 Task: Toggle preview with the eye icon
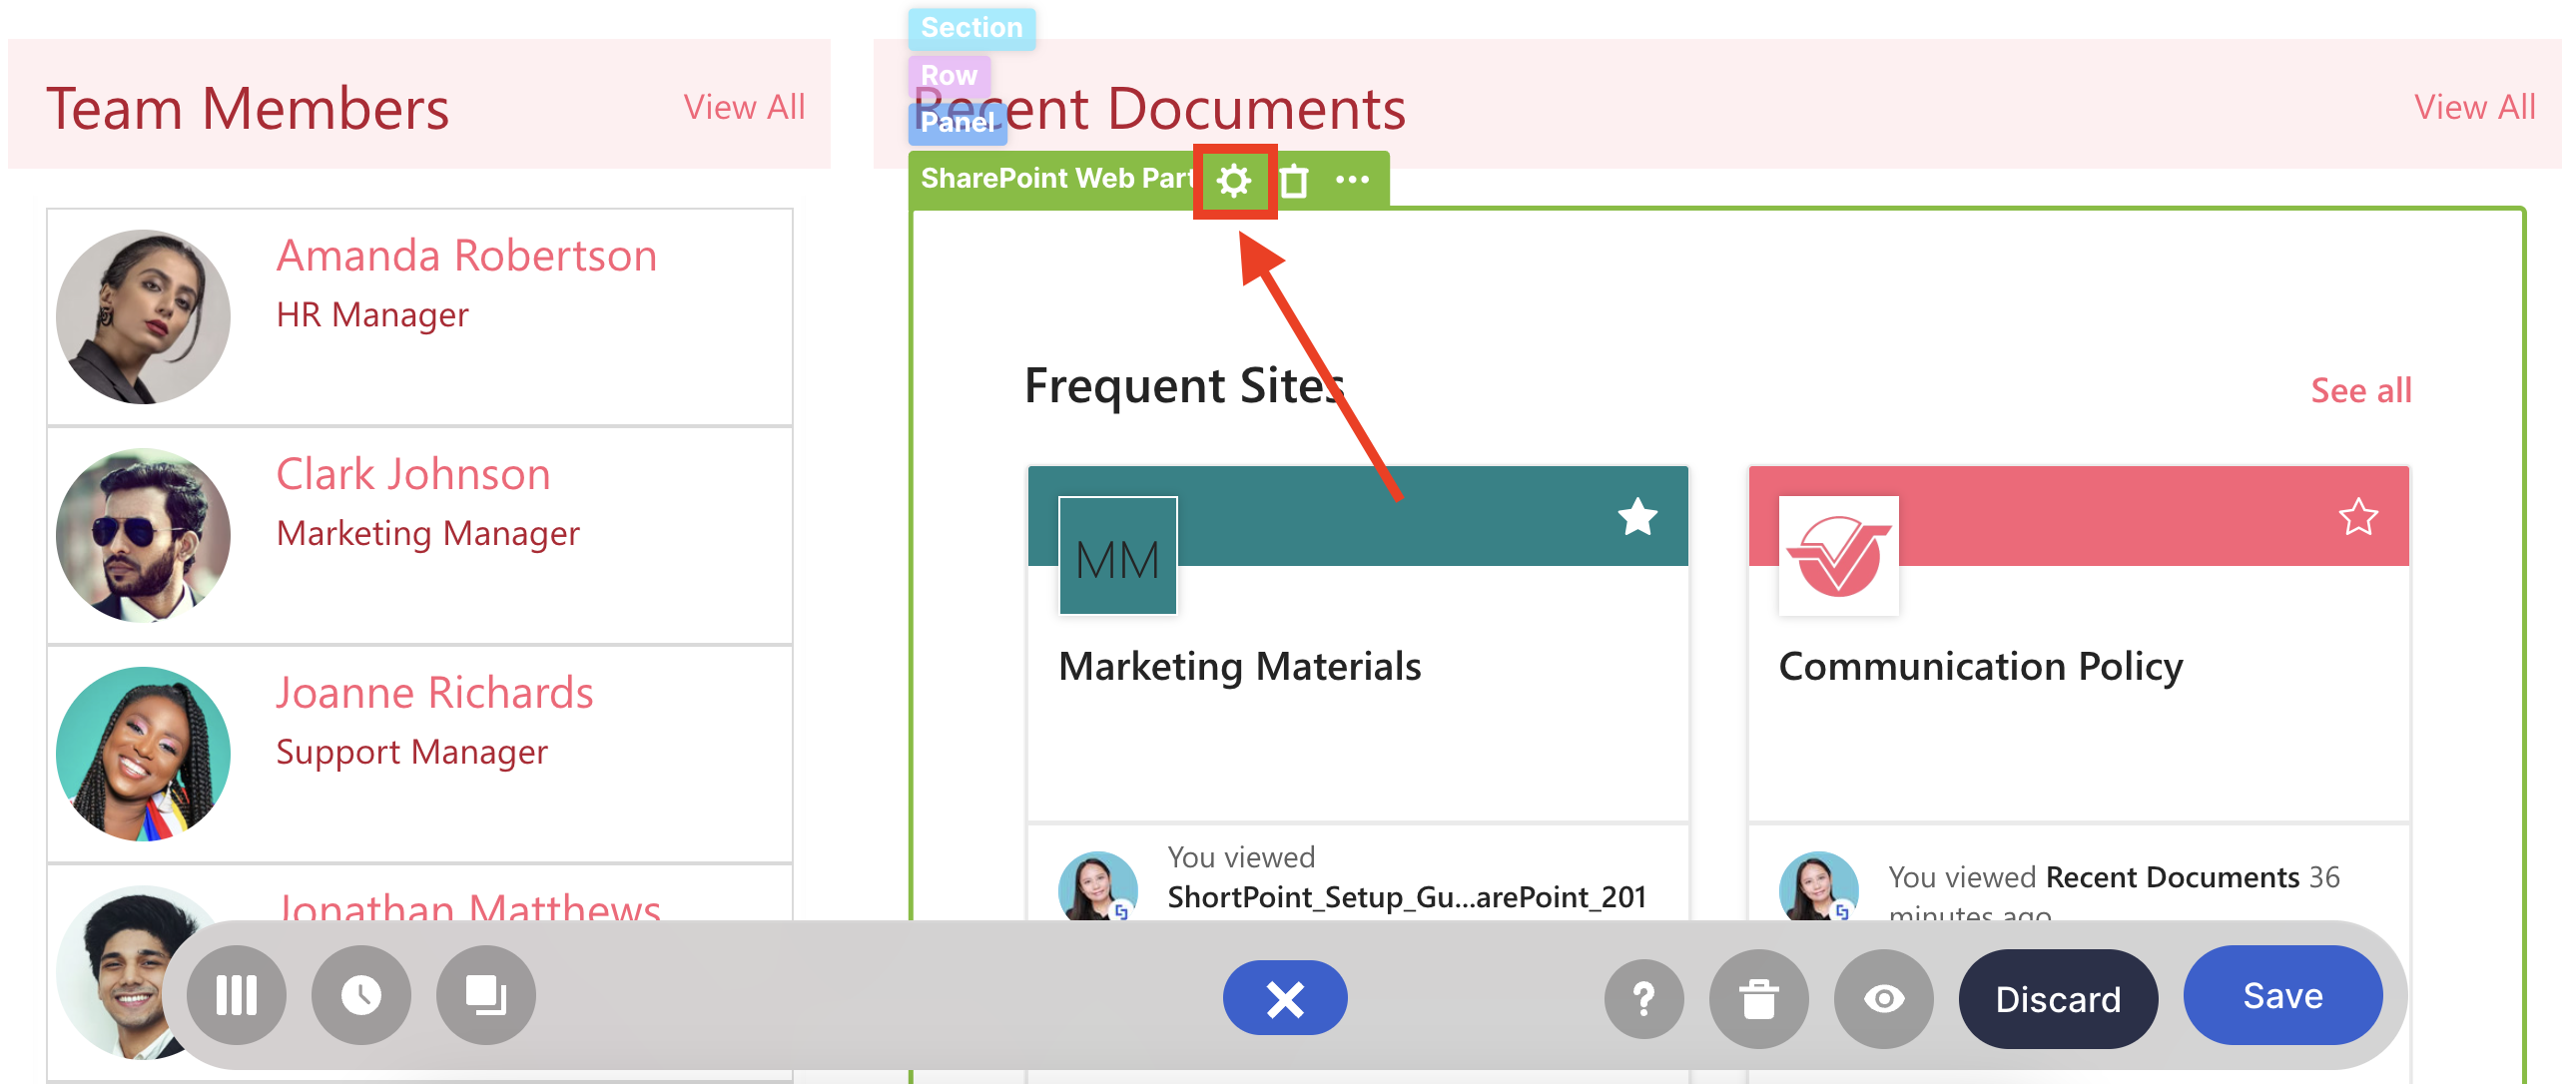[1883, 998]
